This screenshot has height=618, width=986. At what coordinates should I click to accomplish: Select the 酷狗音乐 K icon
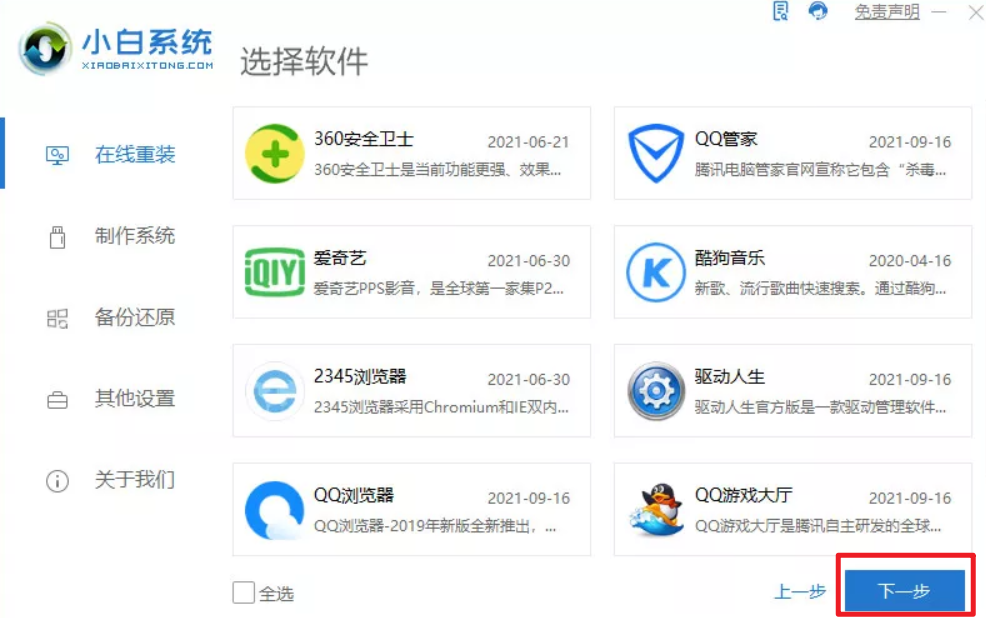655,272
